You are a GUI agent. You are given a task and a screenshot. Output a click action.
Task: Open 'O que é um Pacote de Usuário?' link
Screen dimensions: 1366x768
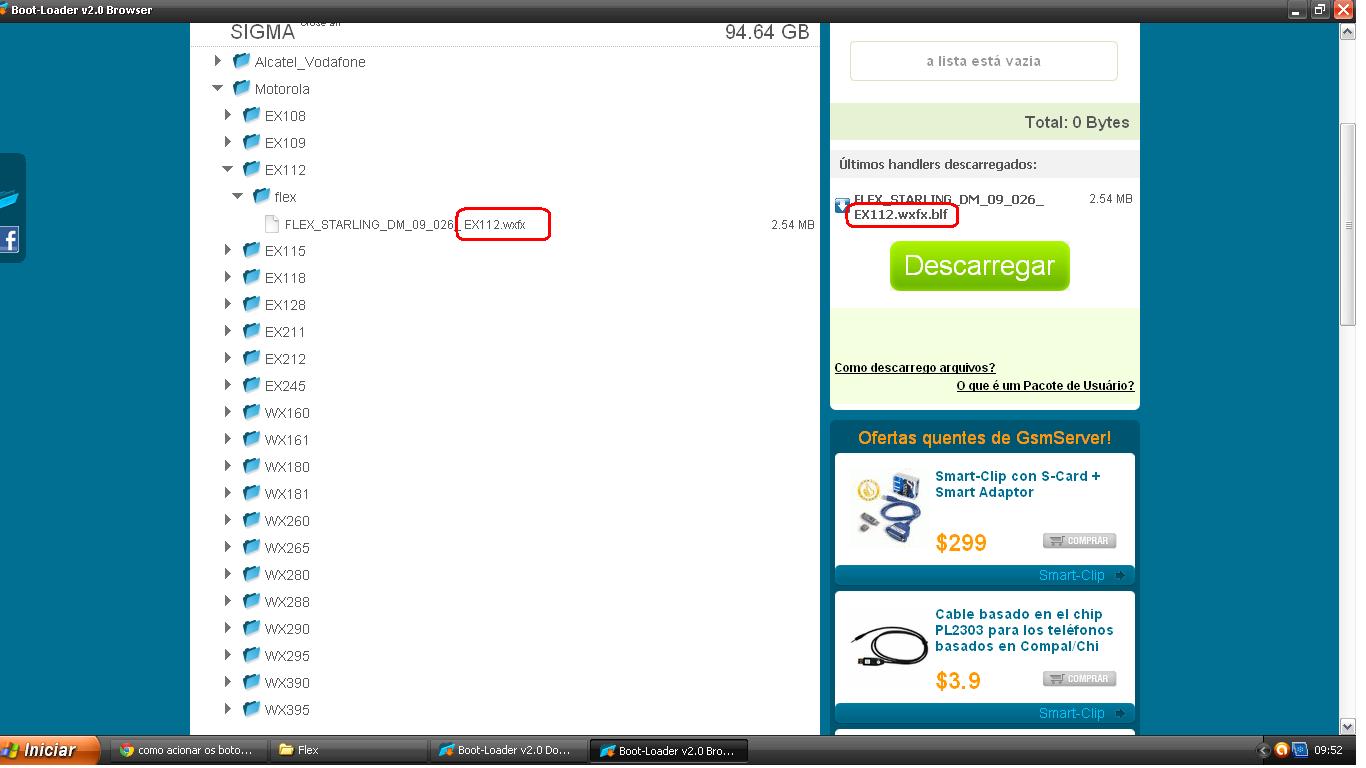click(x=1045, y=386)
